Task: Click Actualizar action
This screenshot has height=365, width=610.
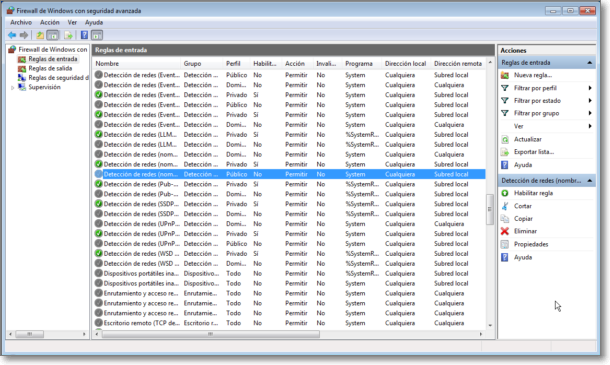Action: 528,139
